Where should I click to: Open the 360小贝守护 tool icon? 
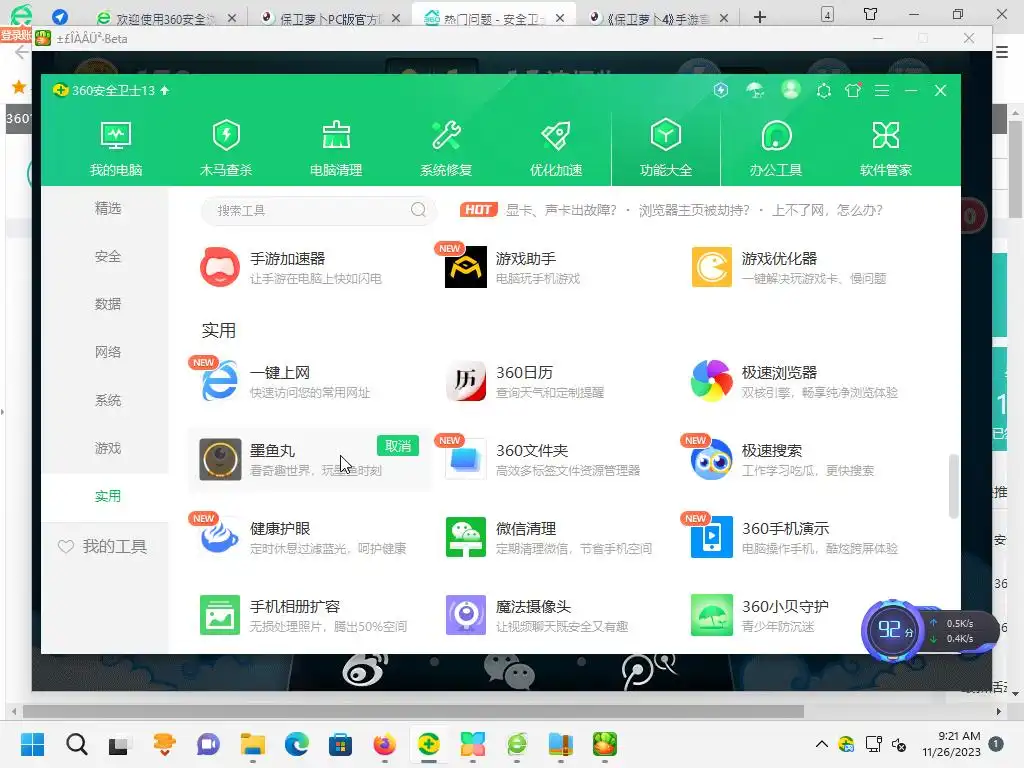point(711,615)
